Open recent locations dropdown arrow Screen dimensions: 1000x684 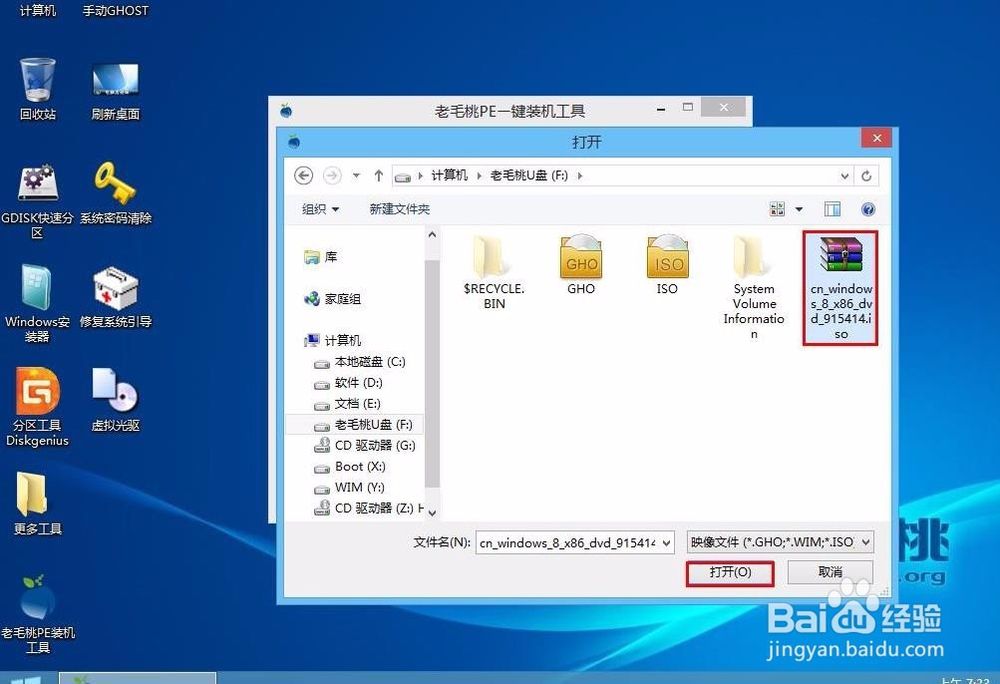coord(356,175)
